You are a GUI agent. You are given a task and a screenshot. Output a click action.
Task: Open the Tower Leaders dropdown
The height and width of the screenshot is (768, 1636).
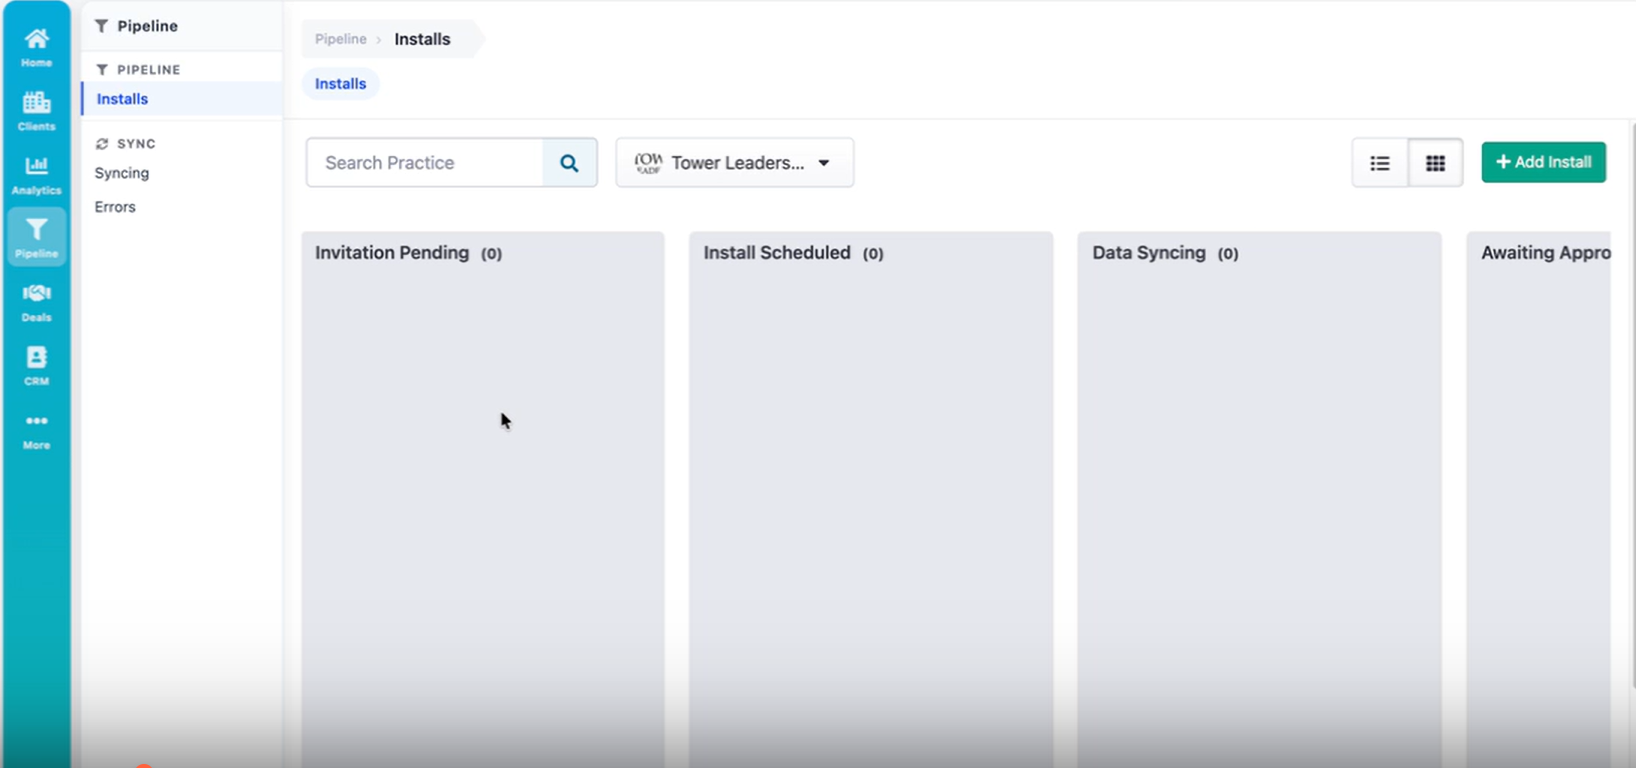pyautogui.click(x=735, y=163)
